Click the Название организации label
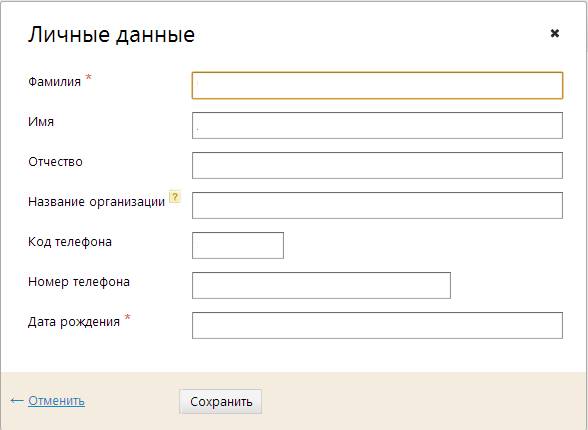Image resolution: width=588 pixels, height=430 pixels. (x=96, y=202)
